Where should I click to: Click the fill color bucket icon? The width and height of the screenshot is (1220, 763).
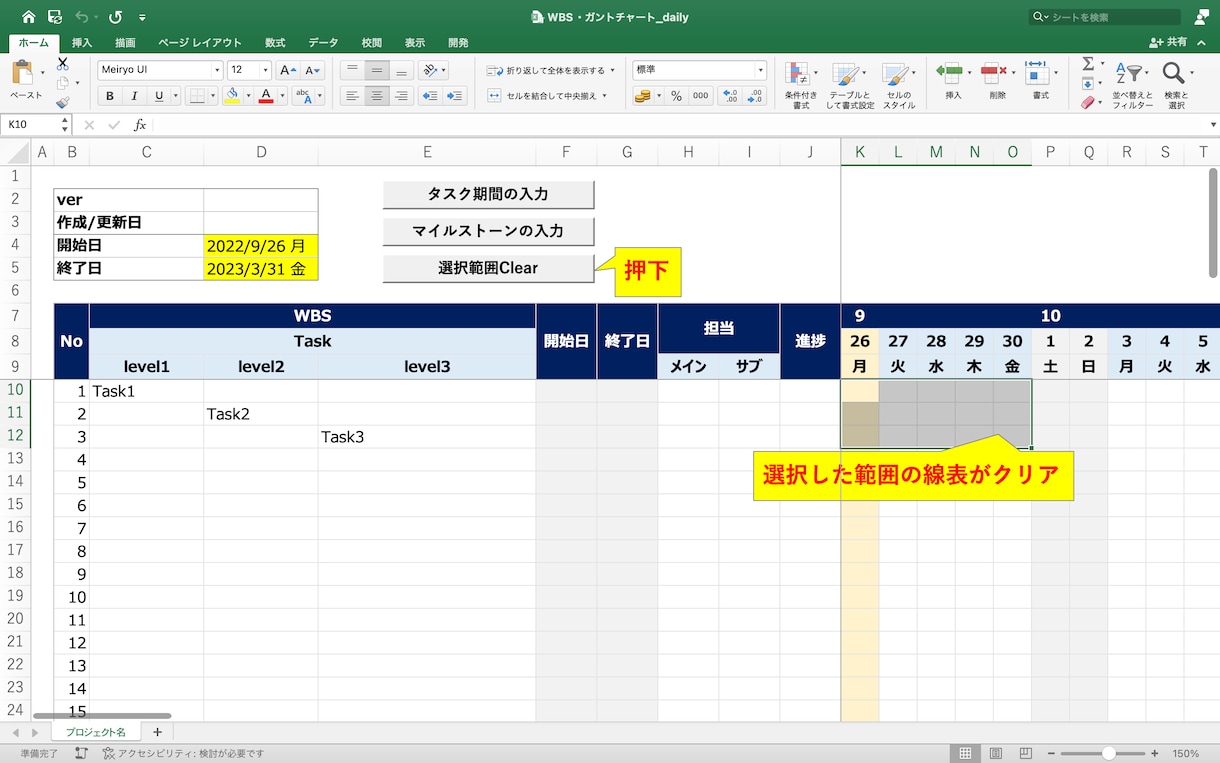click(x=232, y=96)
